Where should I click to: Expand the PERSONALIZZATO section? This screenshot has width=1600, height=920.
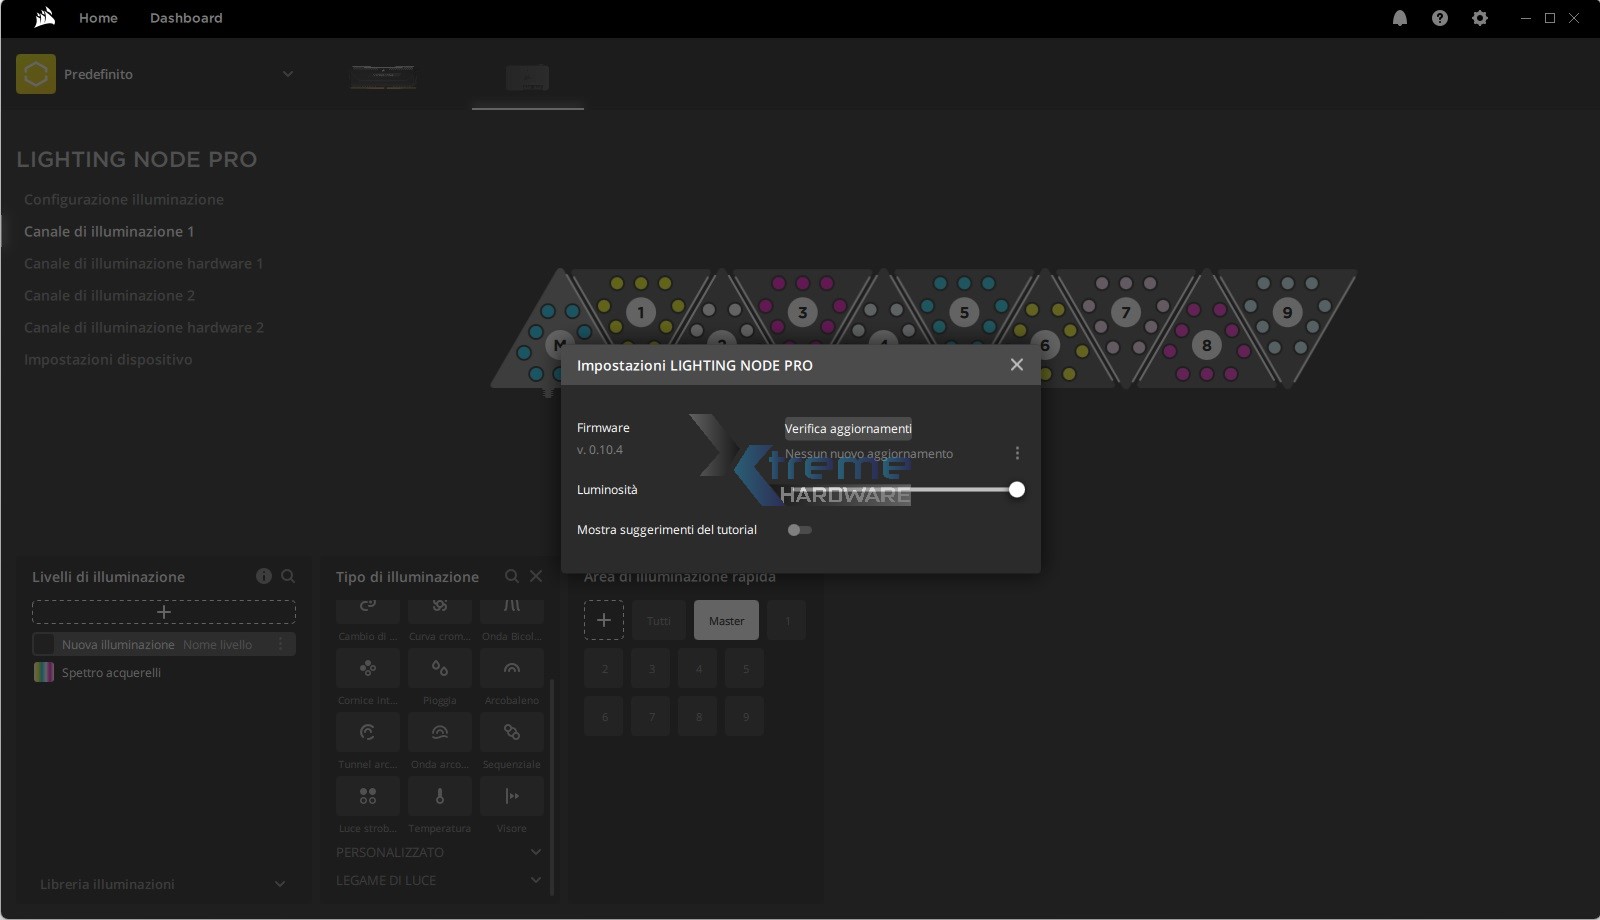pos(536,852)
